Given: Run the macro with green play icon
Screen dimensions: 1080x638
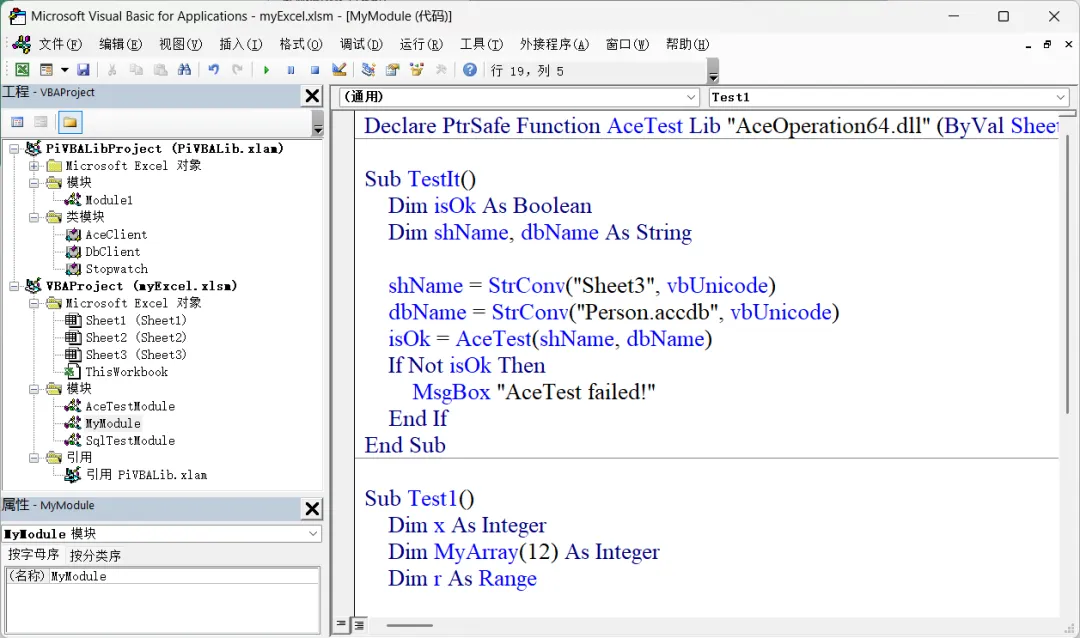Looking at the screenshot, I should tap(266, 70).
